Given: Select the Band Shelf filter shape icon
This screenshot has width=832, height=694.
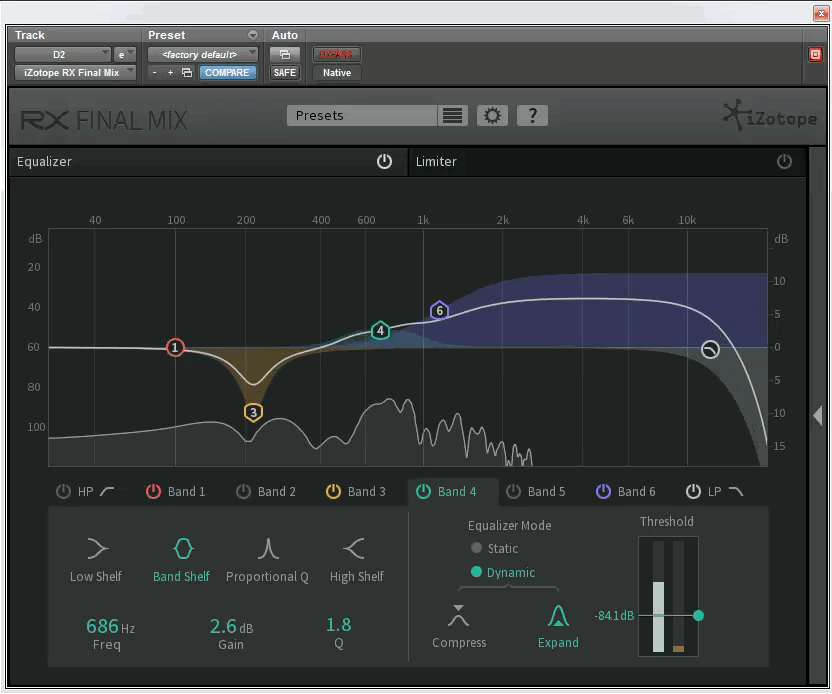Looking at the screenshot, I should pyautogui.click(x=183, y=549).
